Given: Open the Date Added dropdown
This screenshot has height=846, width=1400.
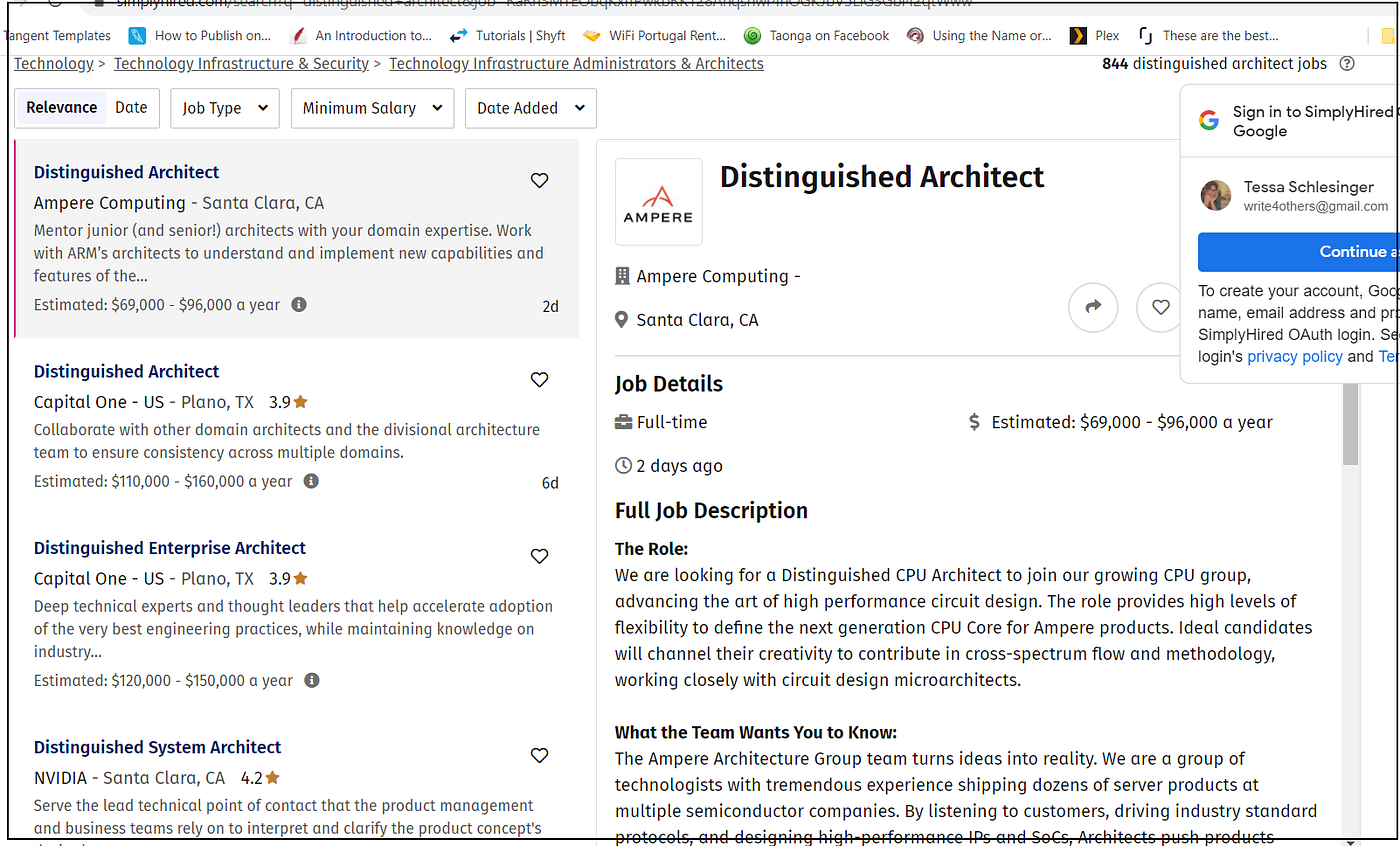Looking at the screenshot, I should click(x=531, y=108).
